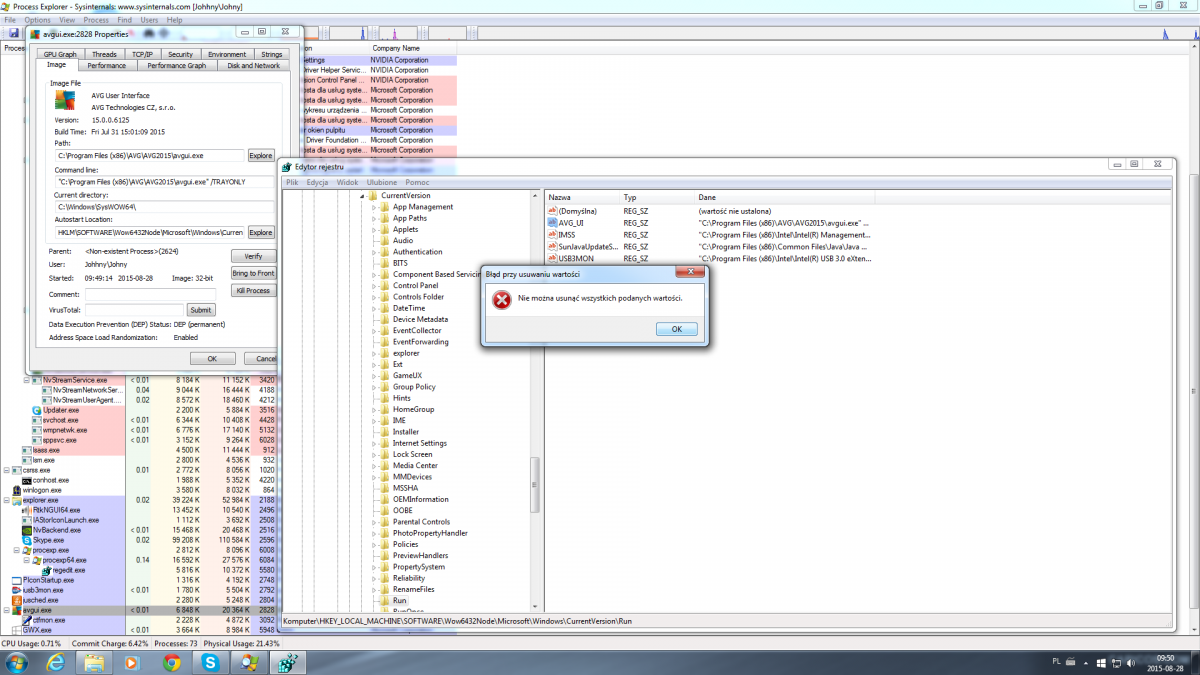Click the Run key folder icon

[385, 600]
